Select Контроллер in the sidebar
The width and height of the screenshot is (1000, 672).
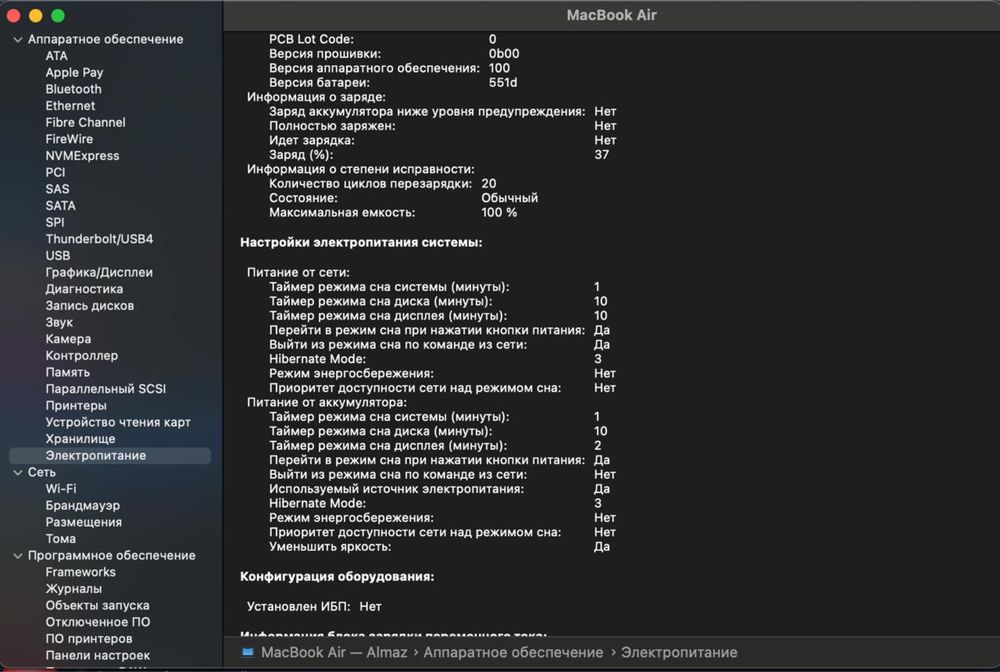point(82,356)
